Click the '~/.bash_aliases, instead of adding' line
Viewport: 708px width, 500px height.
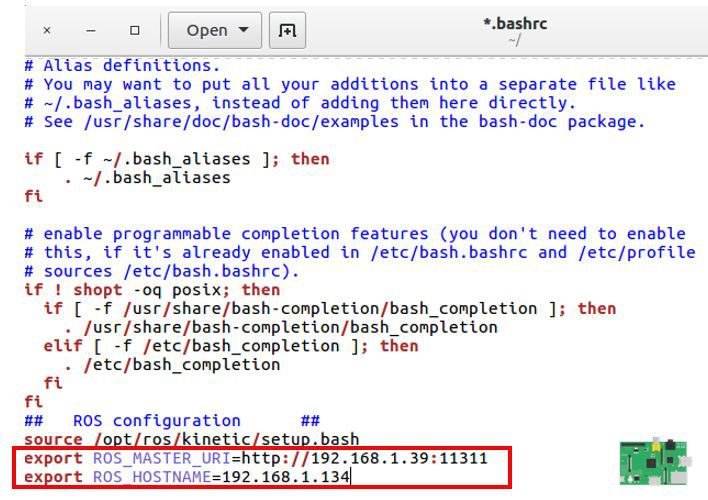tap(300, 103)
